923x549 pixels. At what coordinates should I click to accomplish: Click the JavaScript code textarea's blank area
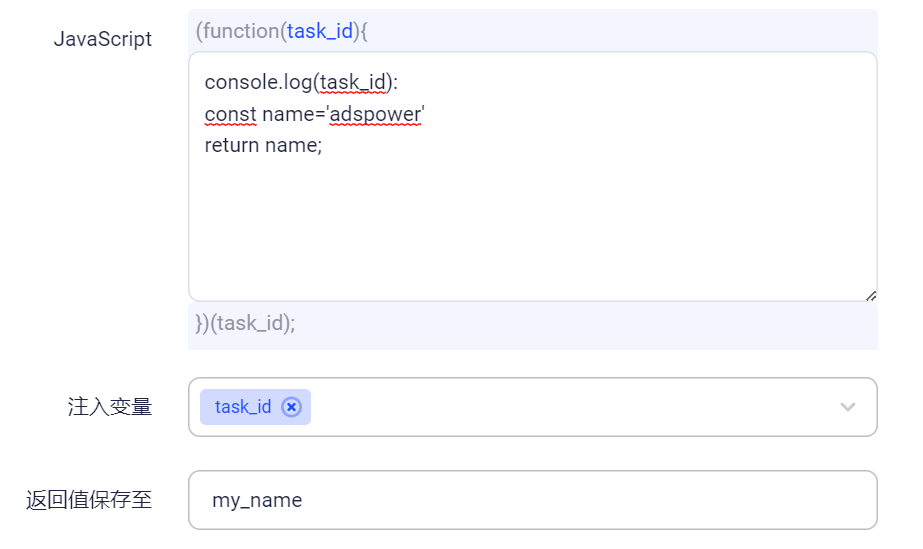click(533, 229)
